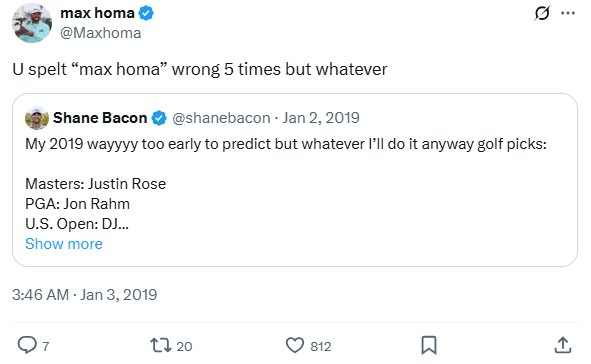Click the Shane Bacon display name
The width and height of the screenshot is (591, 364).
click(x=100, y=118)
